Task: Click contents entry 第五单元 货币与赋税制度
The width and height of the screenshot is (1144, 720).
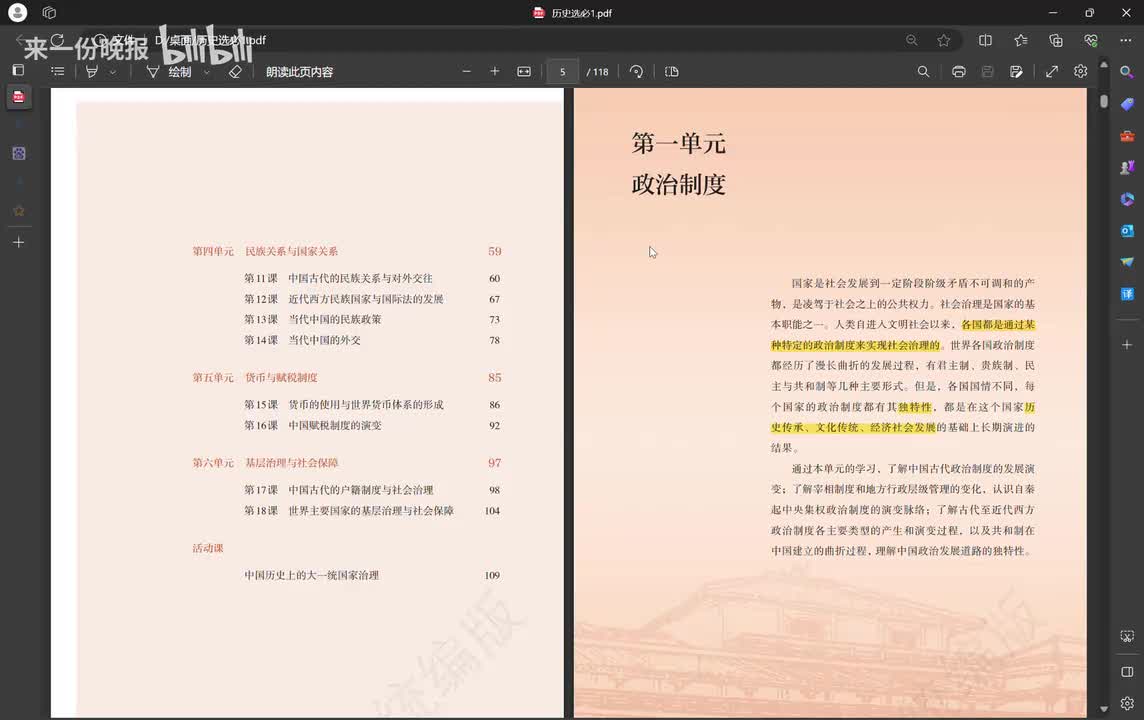Action: tap(347, 377)
